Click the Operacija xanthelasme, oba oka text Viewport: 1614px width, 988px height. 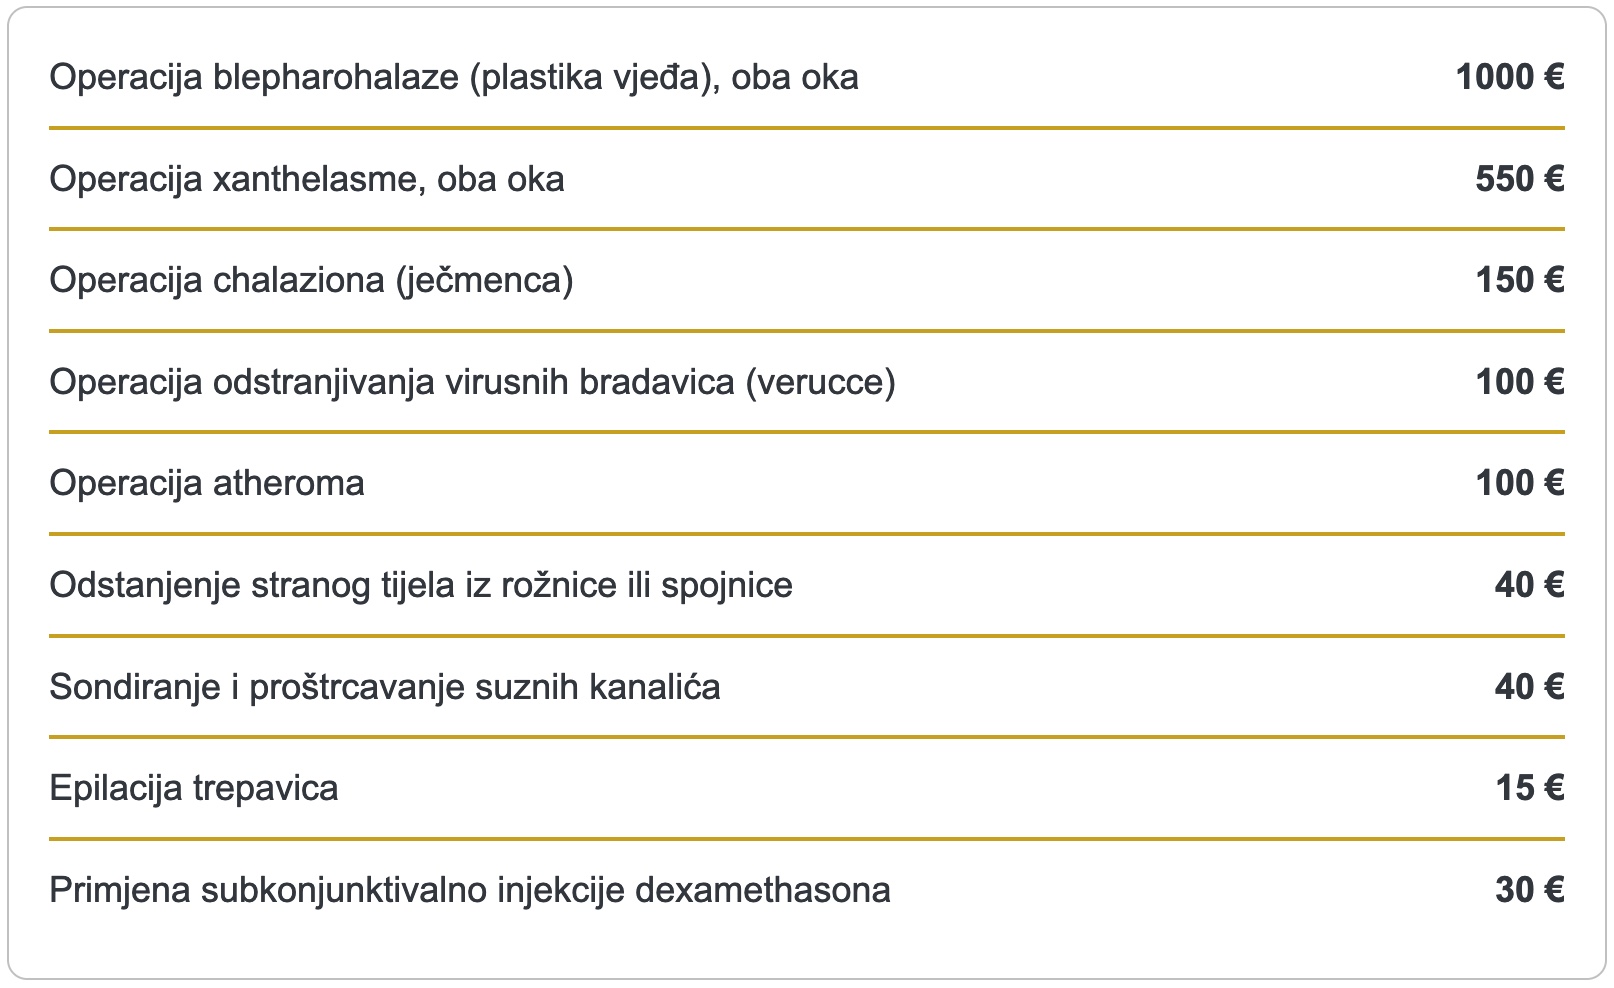(307, 180)
